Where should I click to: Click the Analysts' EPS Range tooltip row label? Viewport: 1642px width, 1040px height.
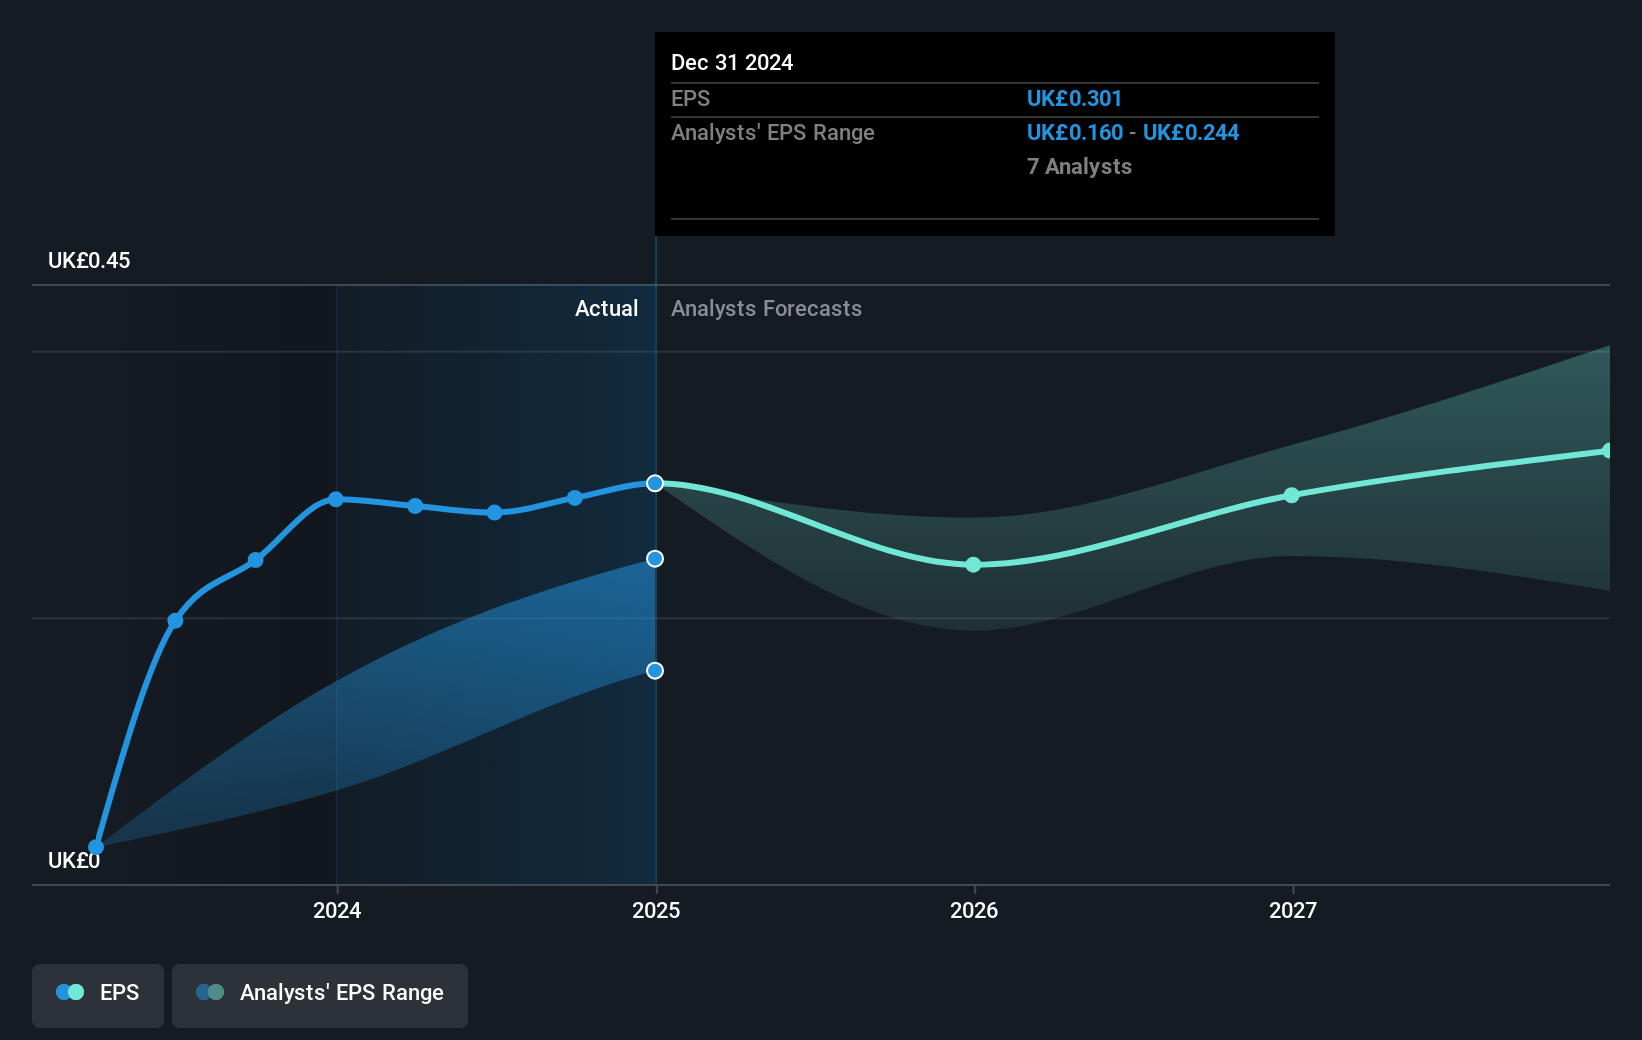[x=773, y=133]
